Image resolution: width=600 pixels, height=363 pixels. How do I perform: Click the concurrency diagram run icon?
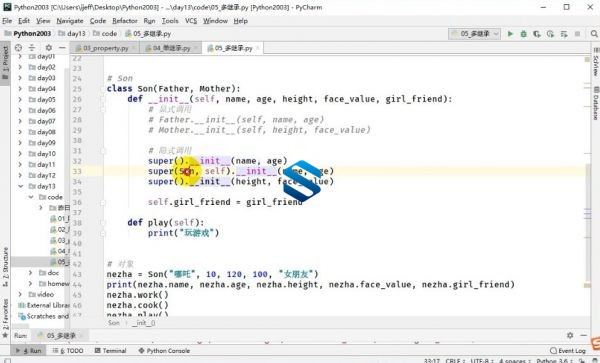click(564, 34)
